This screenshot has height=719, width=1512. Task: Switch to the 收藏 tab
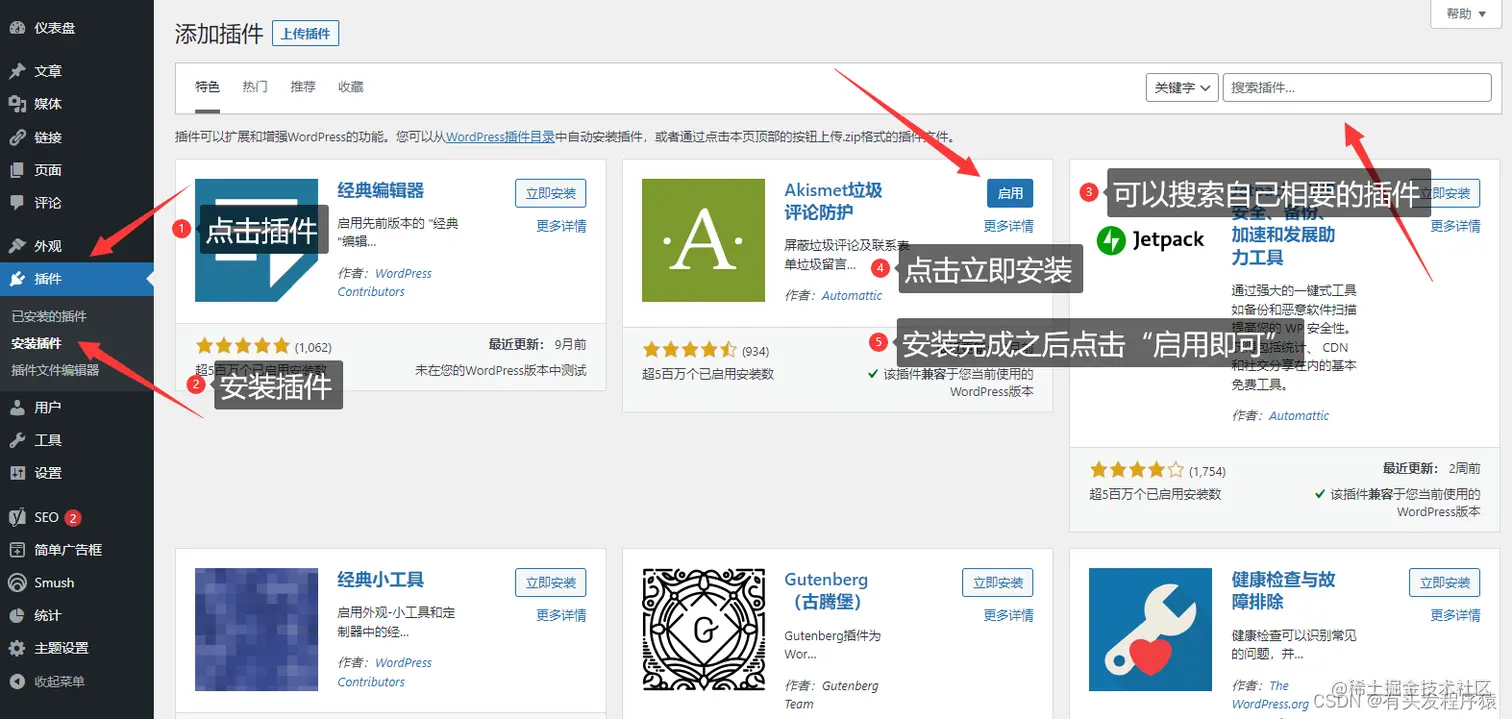351,87
